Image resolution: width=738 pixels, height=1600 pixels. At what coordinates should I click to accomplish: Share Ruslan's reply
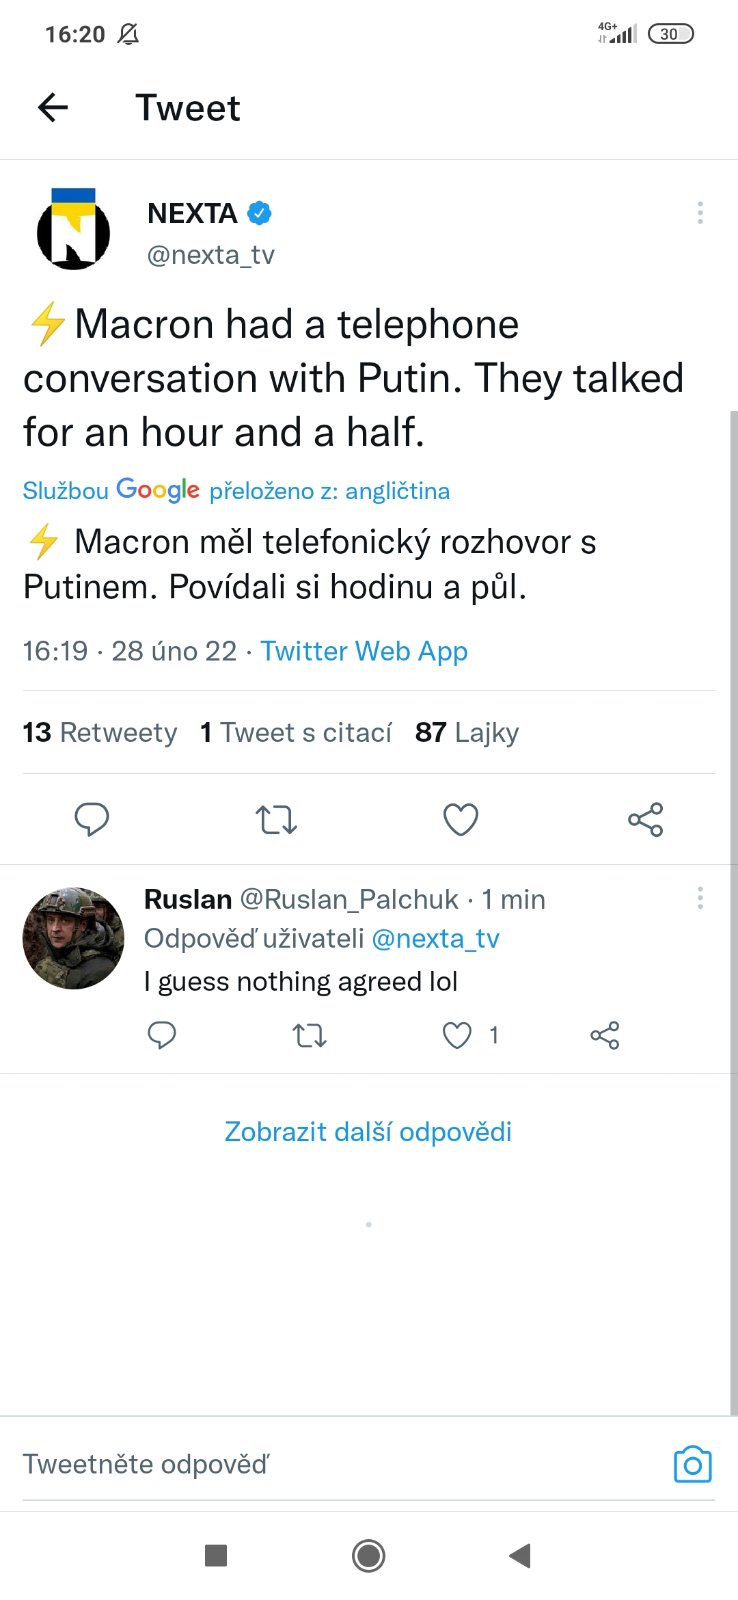pyautogui.click(x=605, y=1035)
